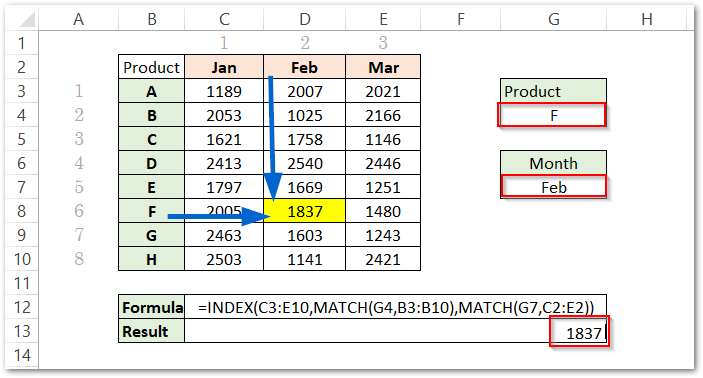Click cell with value 2421
This screenshot has height=378, width=703.
pyautogui.click(x=383, y=259)
